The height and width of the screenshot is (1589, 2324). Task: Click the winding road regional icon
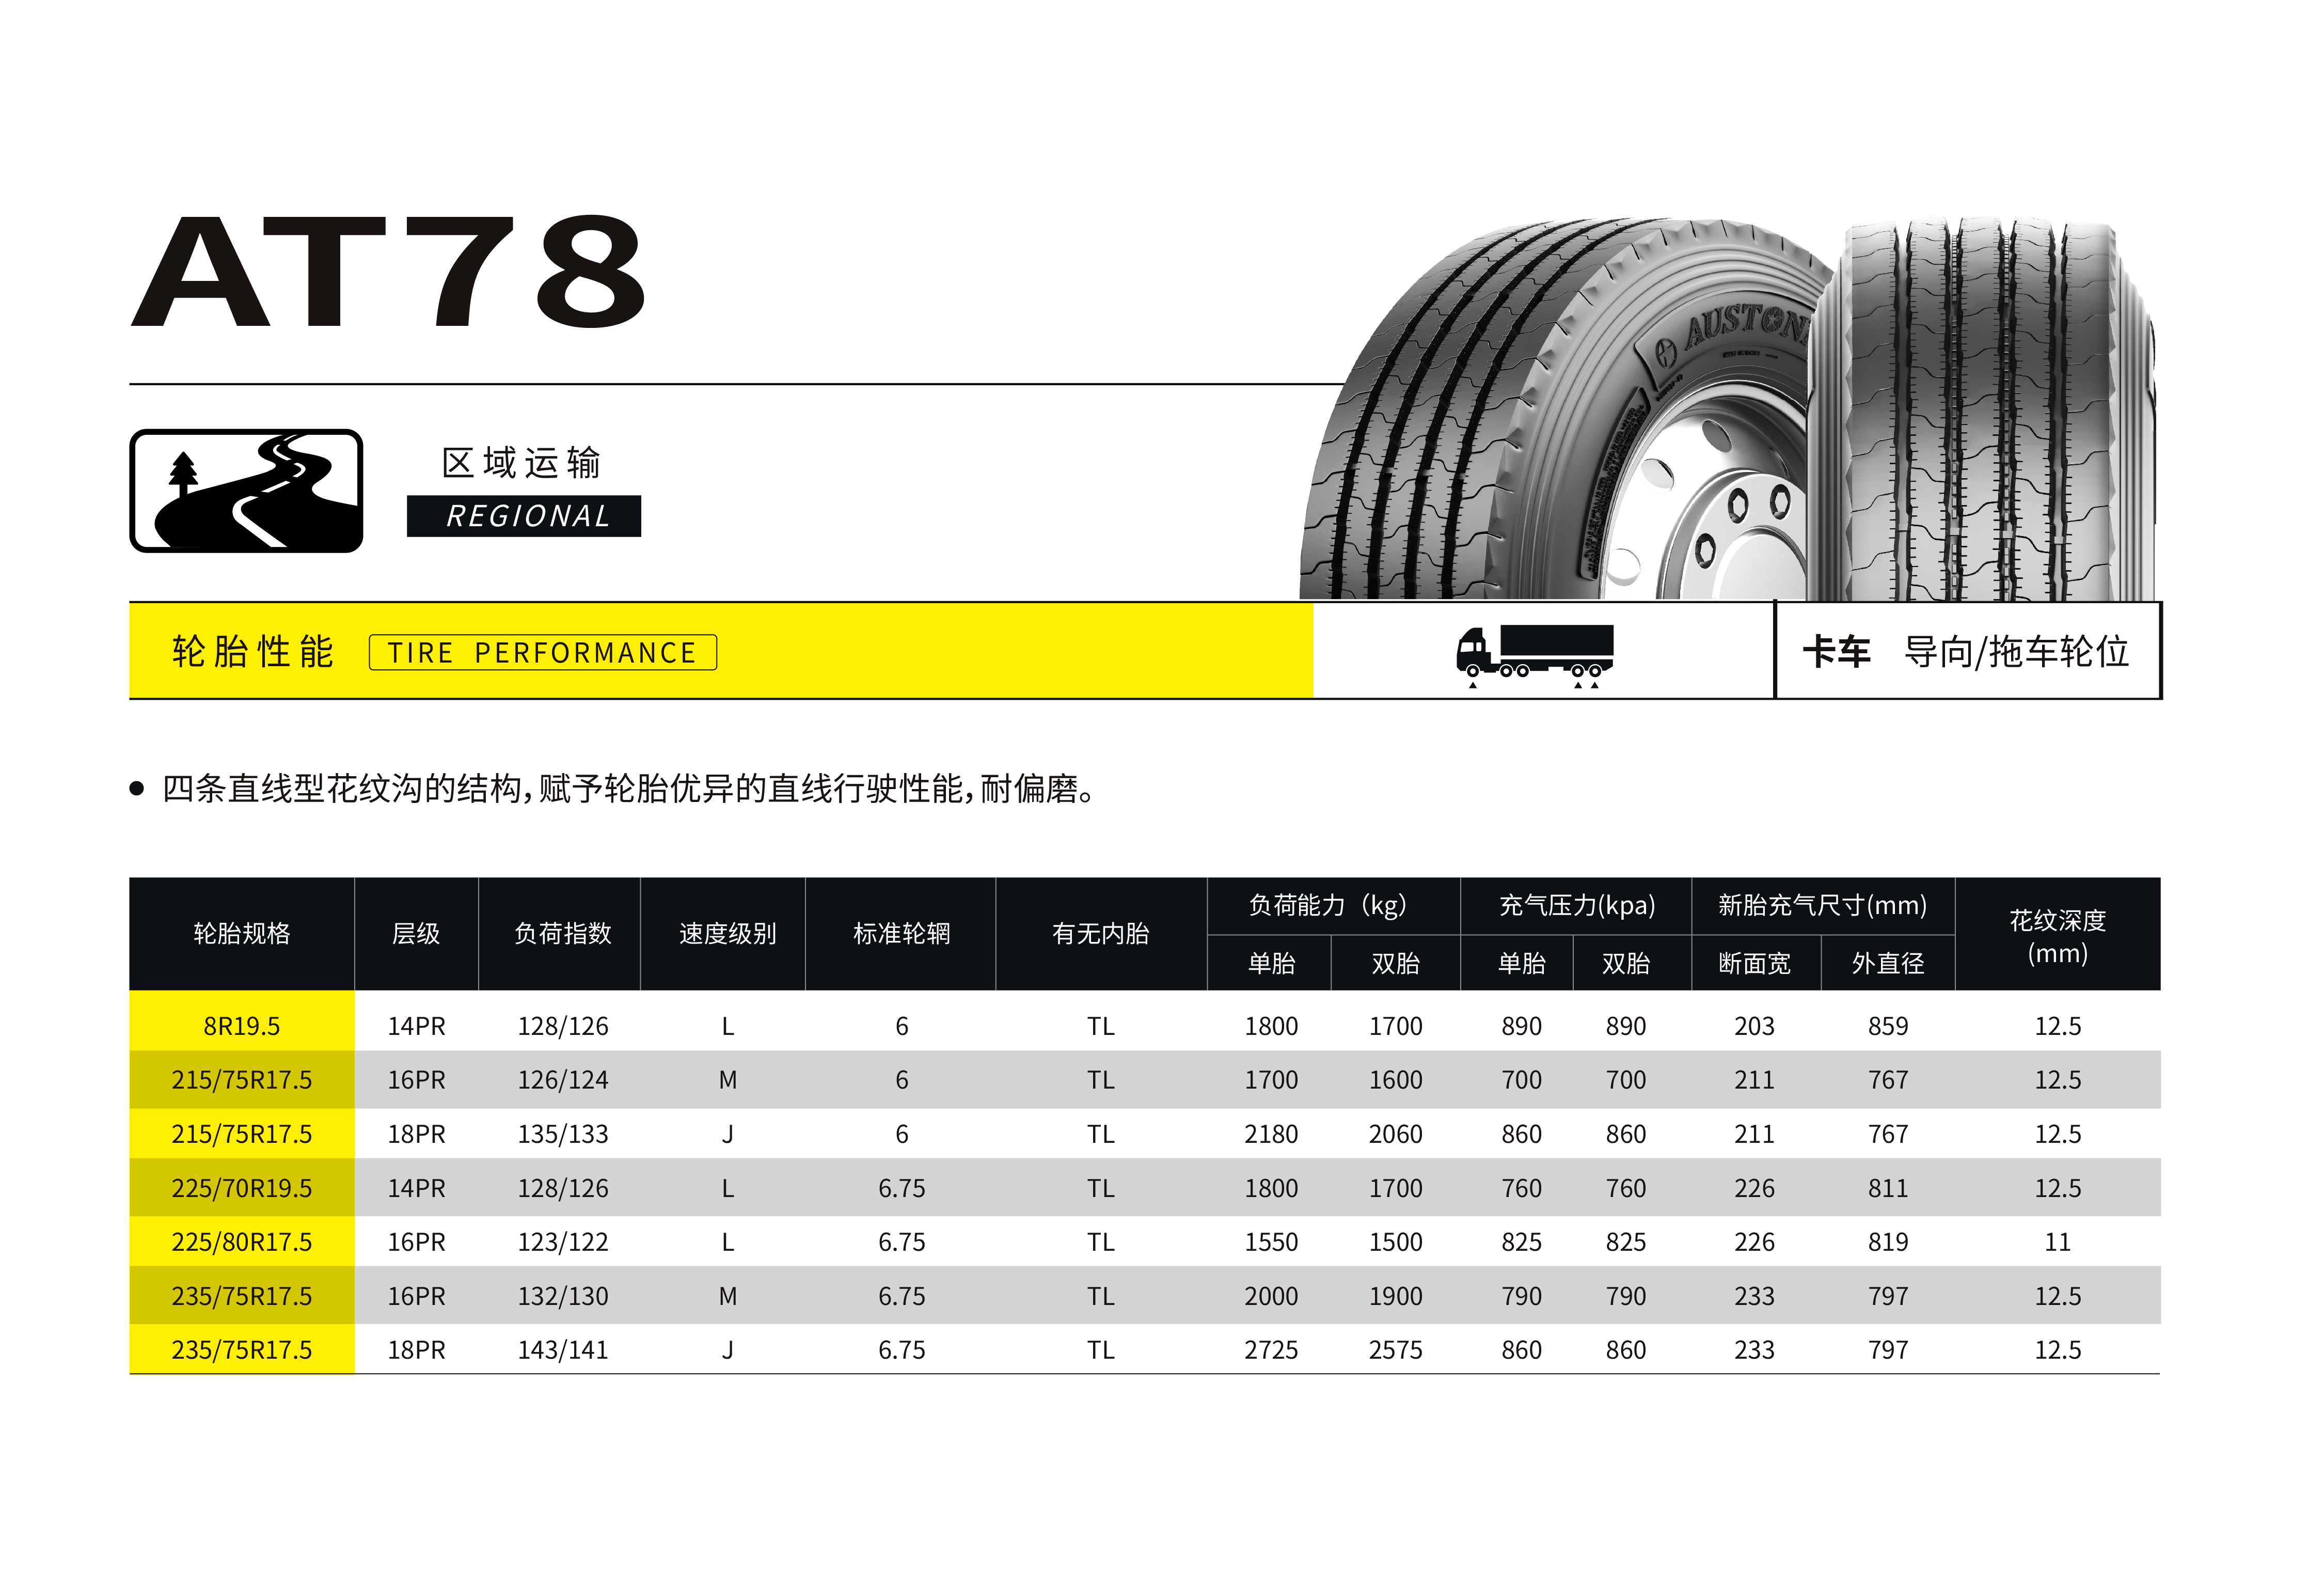(x=246, y=491)
